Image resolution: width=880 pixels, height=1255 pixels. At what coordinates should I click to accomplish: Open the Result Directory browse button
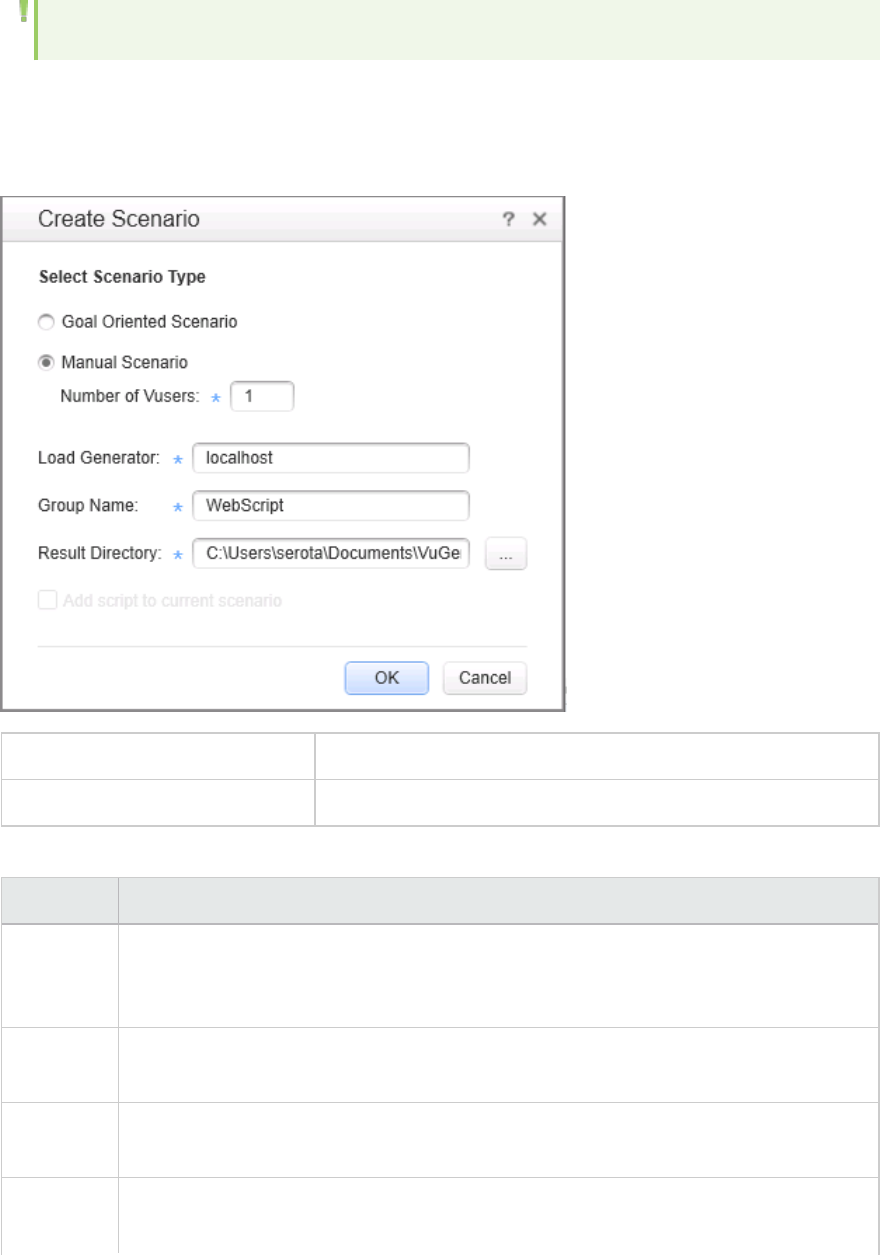506,554
